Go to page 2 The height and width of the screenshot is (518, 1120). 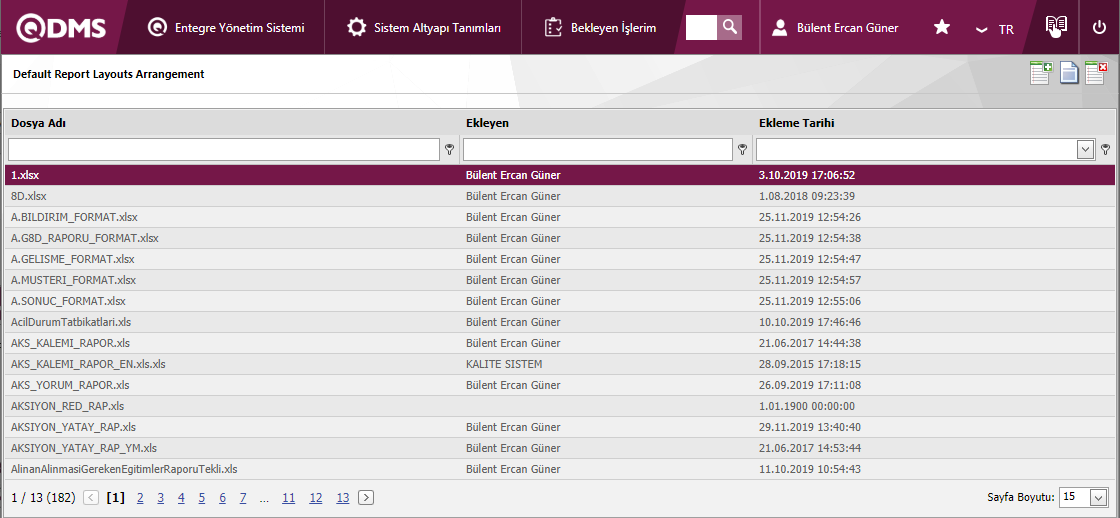pyautogui.click(x=141, y=498)
